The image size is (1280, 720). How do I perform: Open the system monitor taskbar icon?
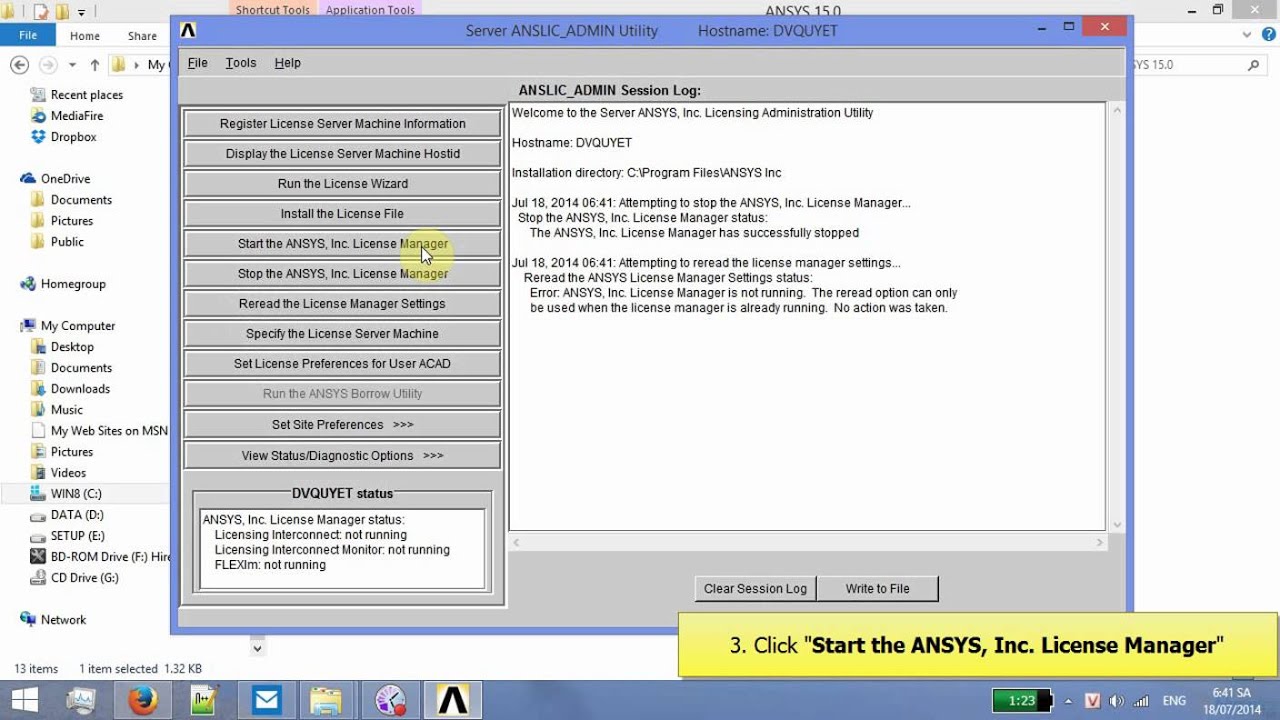pyautogui.click(x=81, y=701)
